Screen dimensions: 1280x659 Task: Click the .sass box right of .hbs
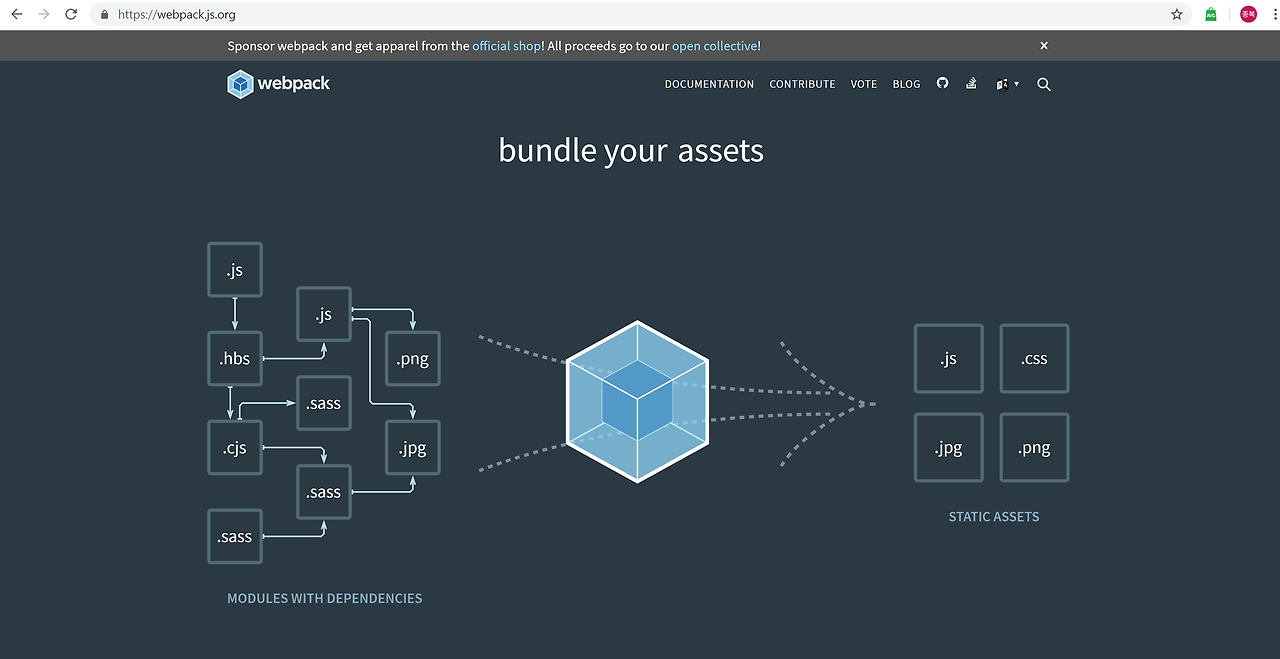pyautogui.click(x=324, y=403)
